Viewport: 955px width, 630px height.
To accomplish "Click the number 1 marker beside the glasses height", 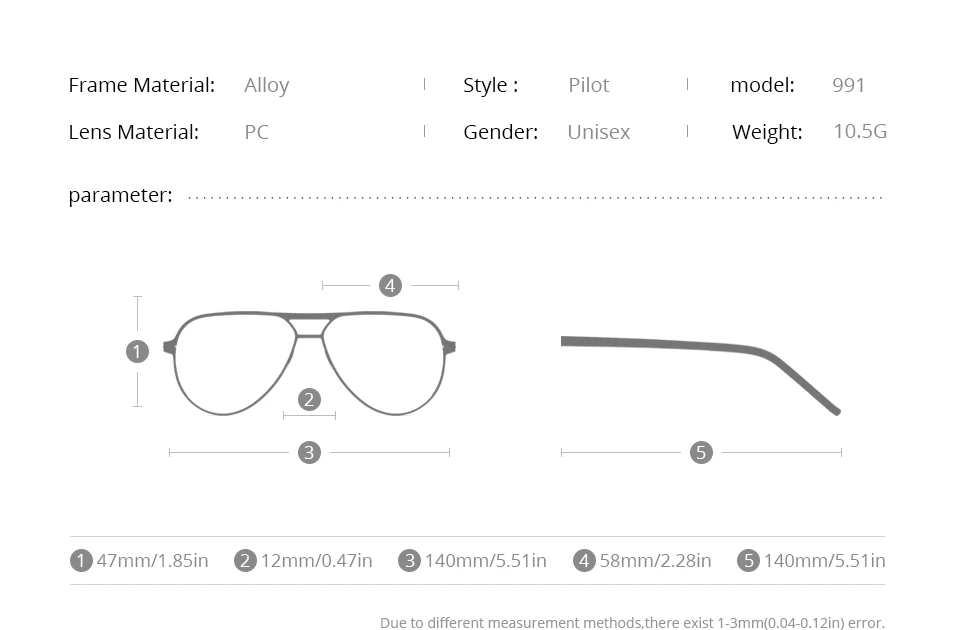I will [137, 352].
